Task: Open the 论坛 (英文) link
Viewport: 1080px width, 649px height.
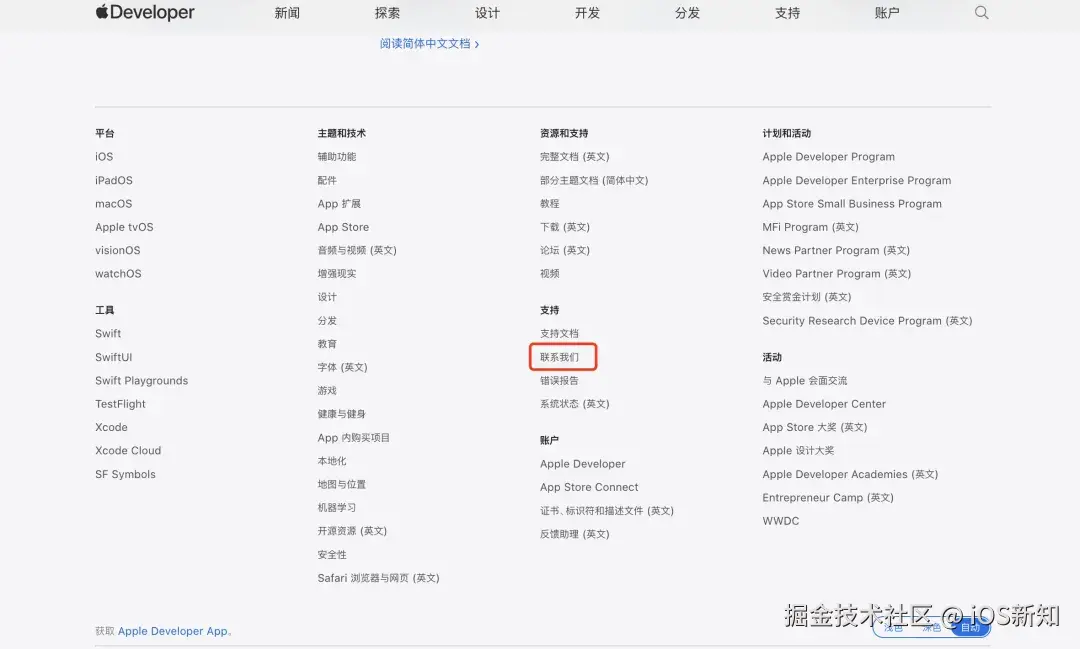Action: [x=565, y=250]
